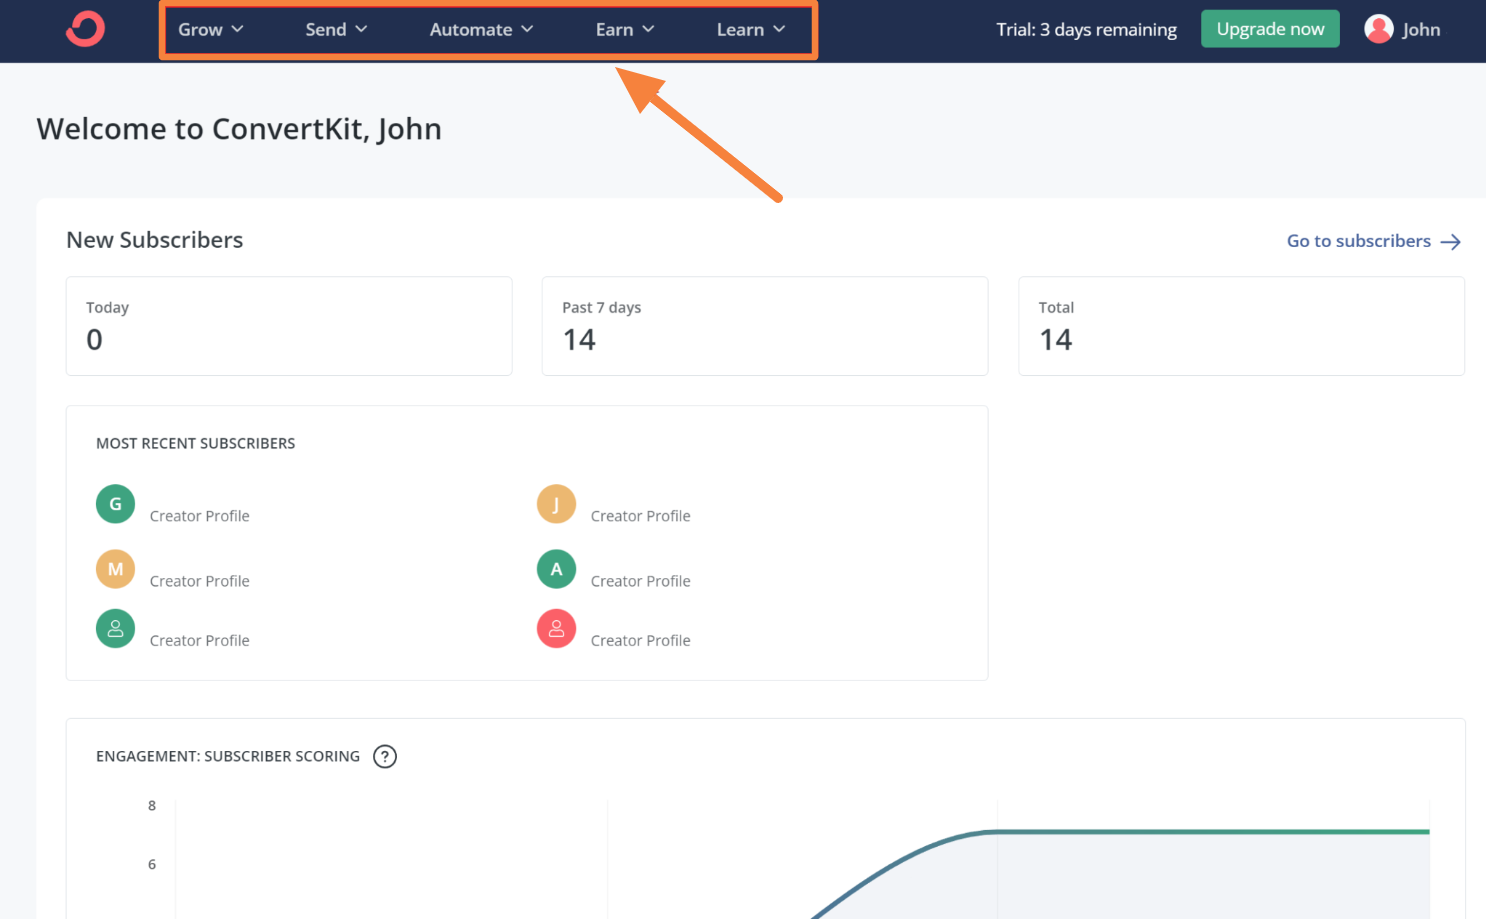Click the Today value 0
The height and width of the screenshot is (919, 1486).
click(94, 340)
